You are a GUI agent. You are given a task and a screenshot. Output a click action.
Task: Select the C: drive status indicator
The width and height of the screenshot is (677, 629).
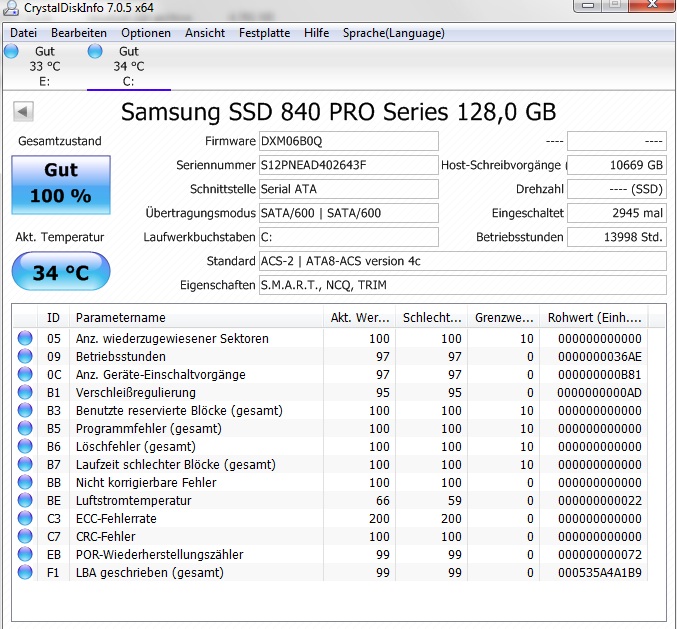tap(95, 51)
